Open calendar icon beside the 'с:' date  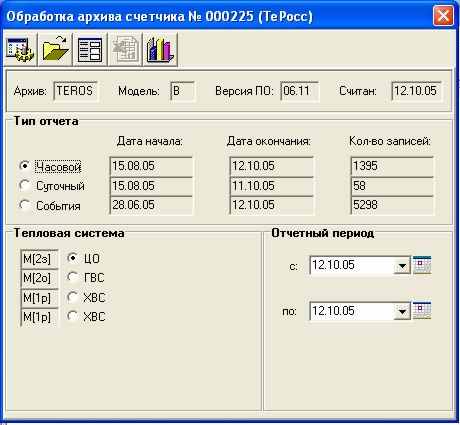pyautogui.click(x=422, y=265)
